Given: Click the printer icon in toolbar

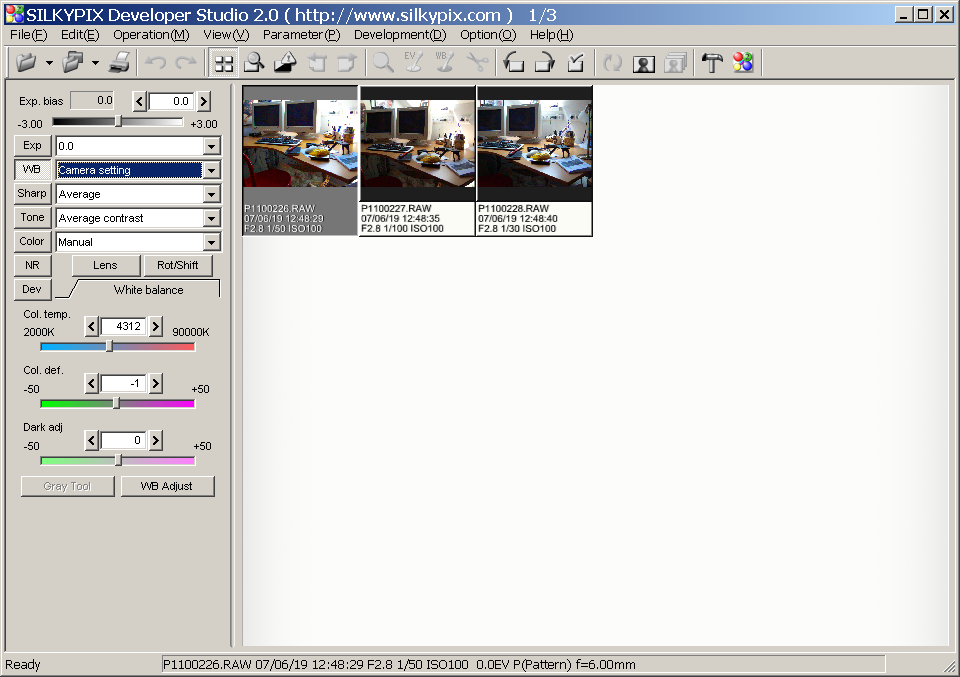Looking at the screenshot, I should pyautogui.click(x=119, y=63).
